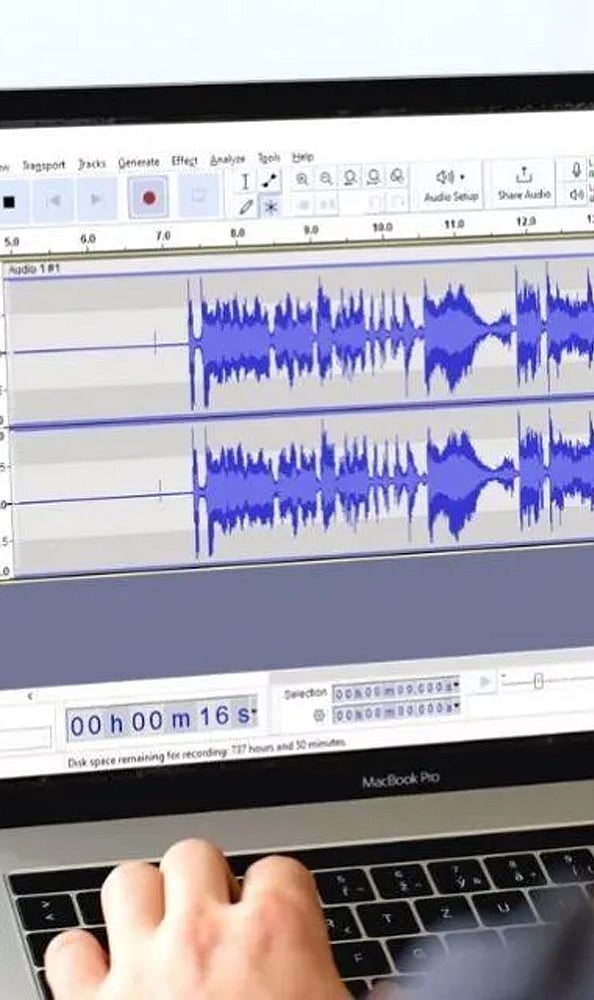
Task: Open the Effect menu
Action: pyautogui.click(x=184, y=161)
